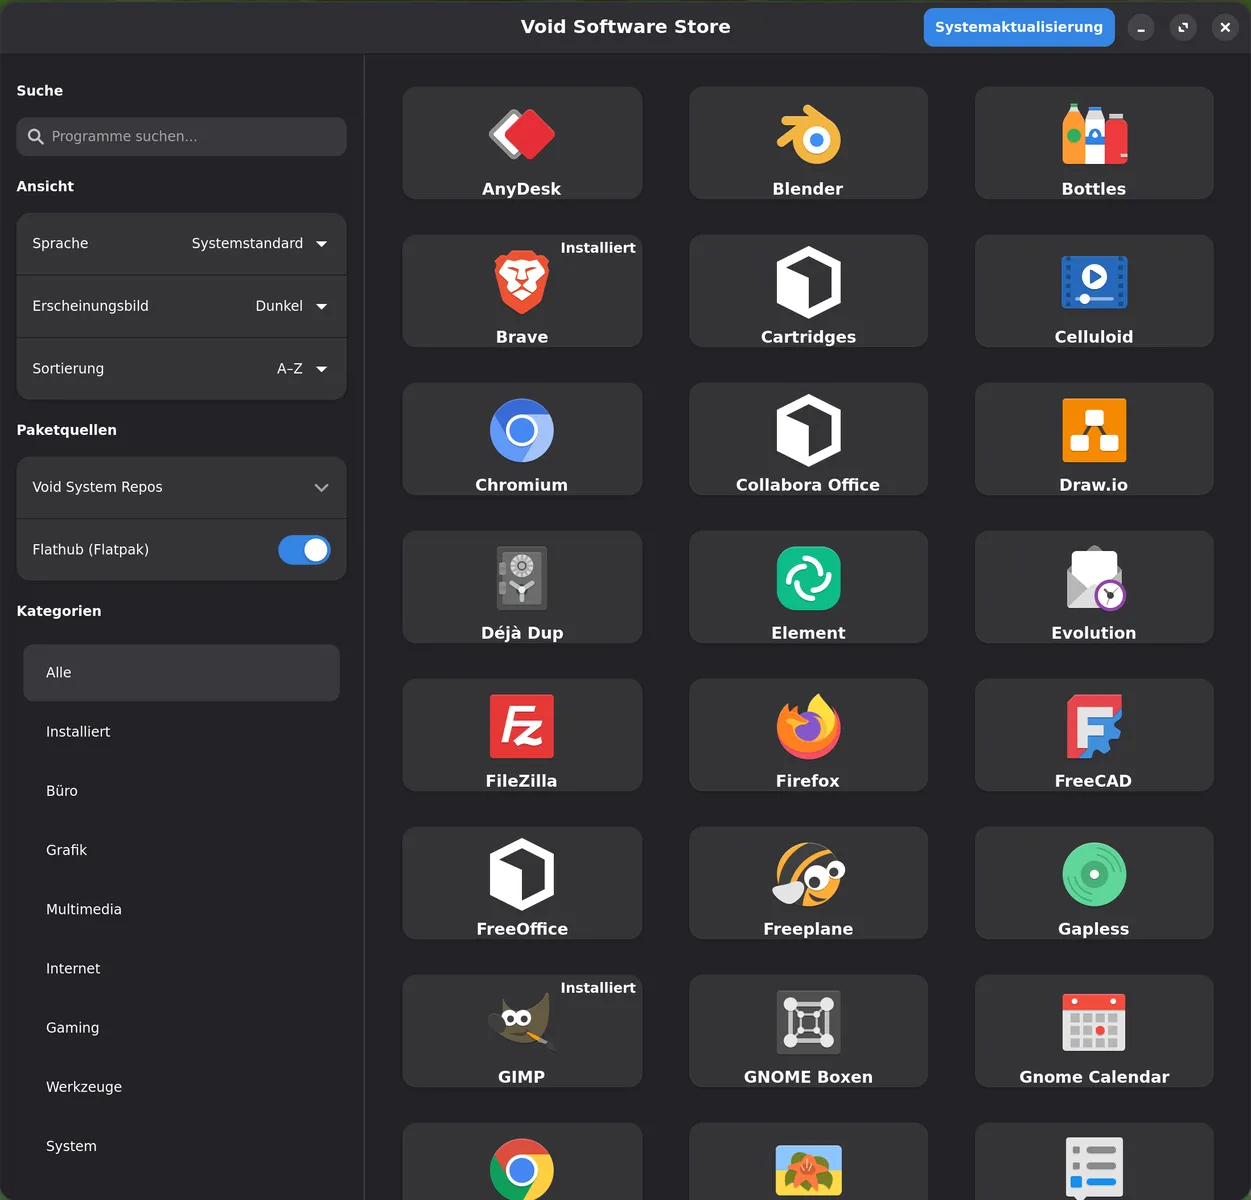Screen dimensions: 1251x1200
Task: Choose the Gaming category
Action: click(73, 1028)
